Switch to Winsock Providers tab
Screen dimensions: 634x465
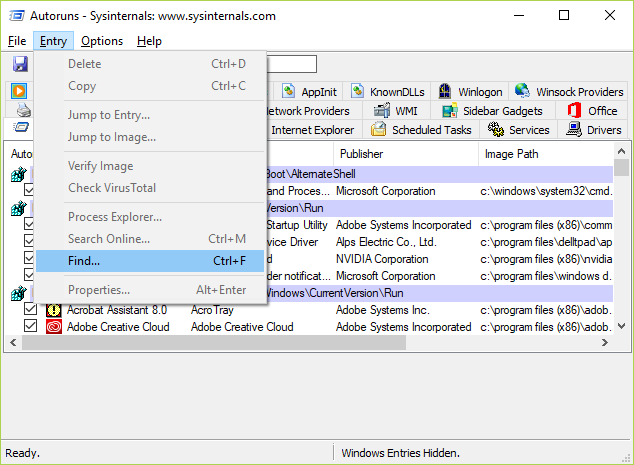[x=569, y=92]
